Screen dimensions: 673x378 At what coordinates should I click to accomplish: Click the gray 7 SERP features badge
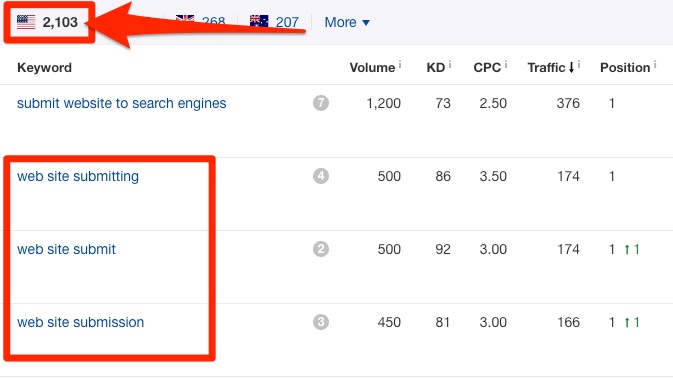(321, 103)
